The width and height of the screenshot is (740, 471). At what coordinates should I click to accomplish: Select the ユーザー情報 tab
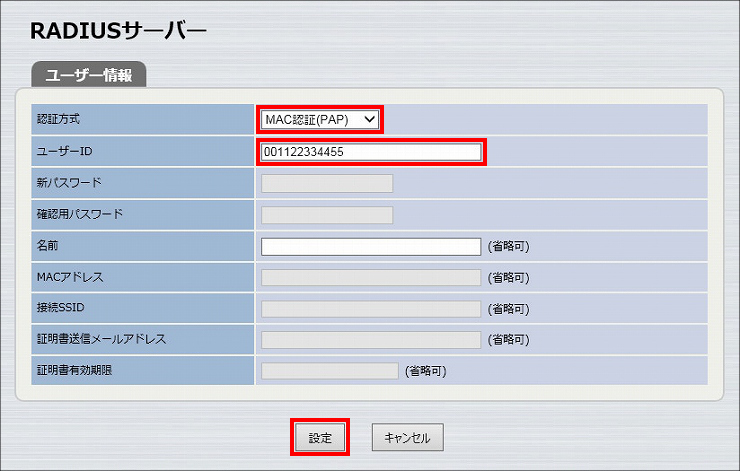[89, 75]
